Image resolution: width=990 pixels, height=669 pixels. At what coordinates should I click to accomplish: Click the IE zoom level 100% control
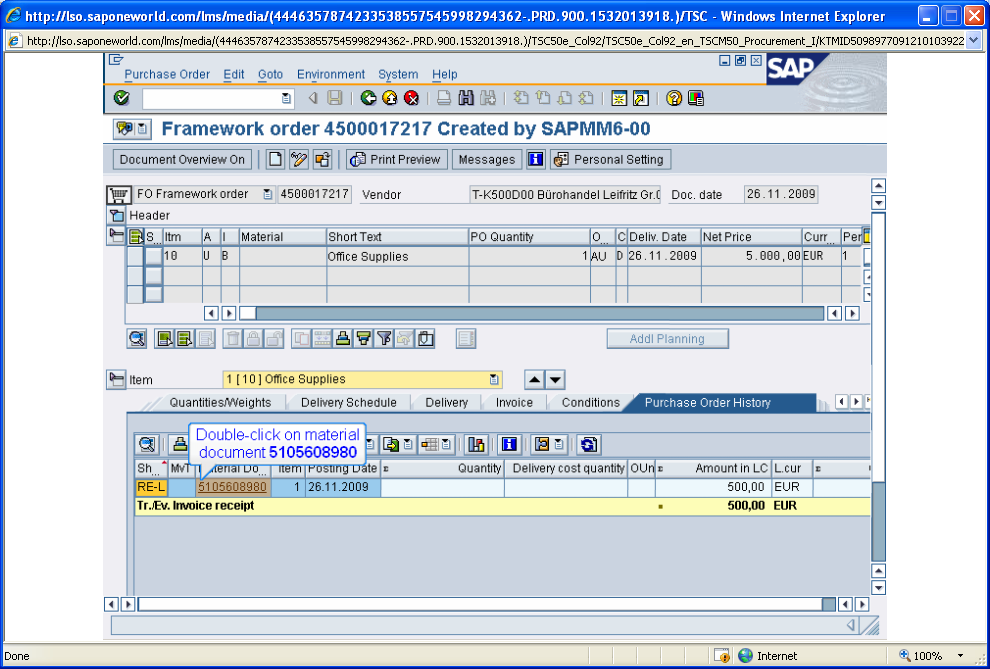click(x=932, y=656)
